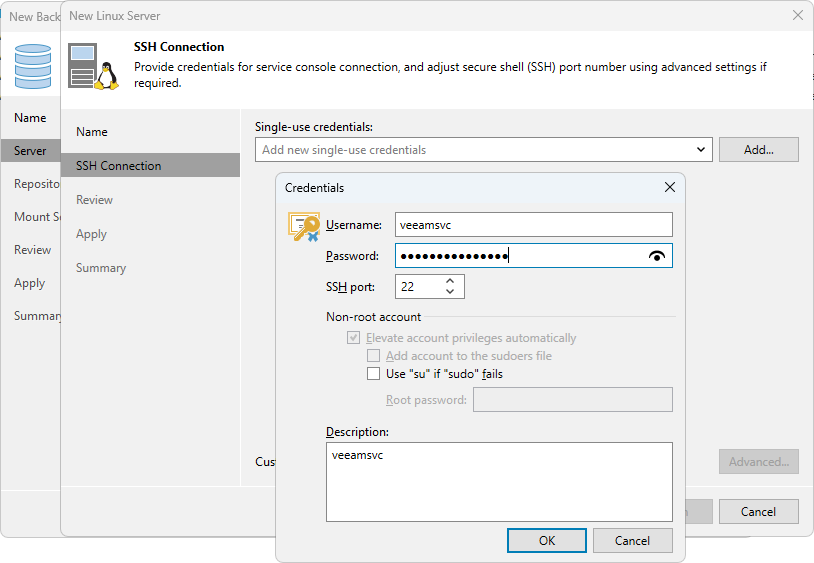814x563 pixels.
Task: Click the blue database repository icon
Action: click(33, 66)
